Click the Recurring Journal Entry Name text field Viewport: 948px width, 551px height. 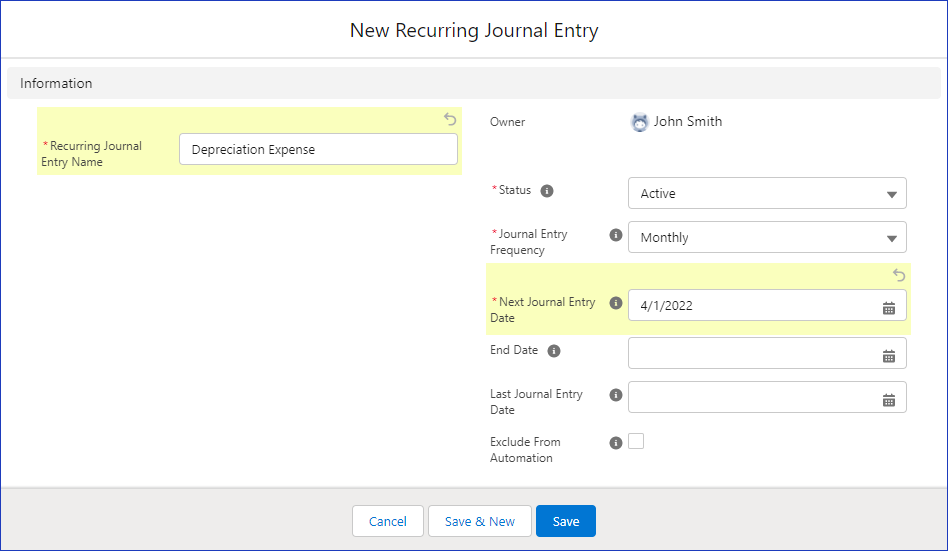tap(318, 149)
